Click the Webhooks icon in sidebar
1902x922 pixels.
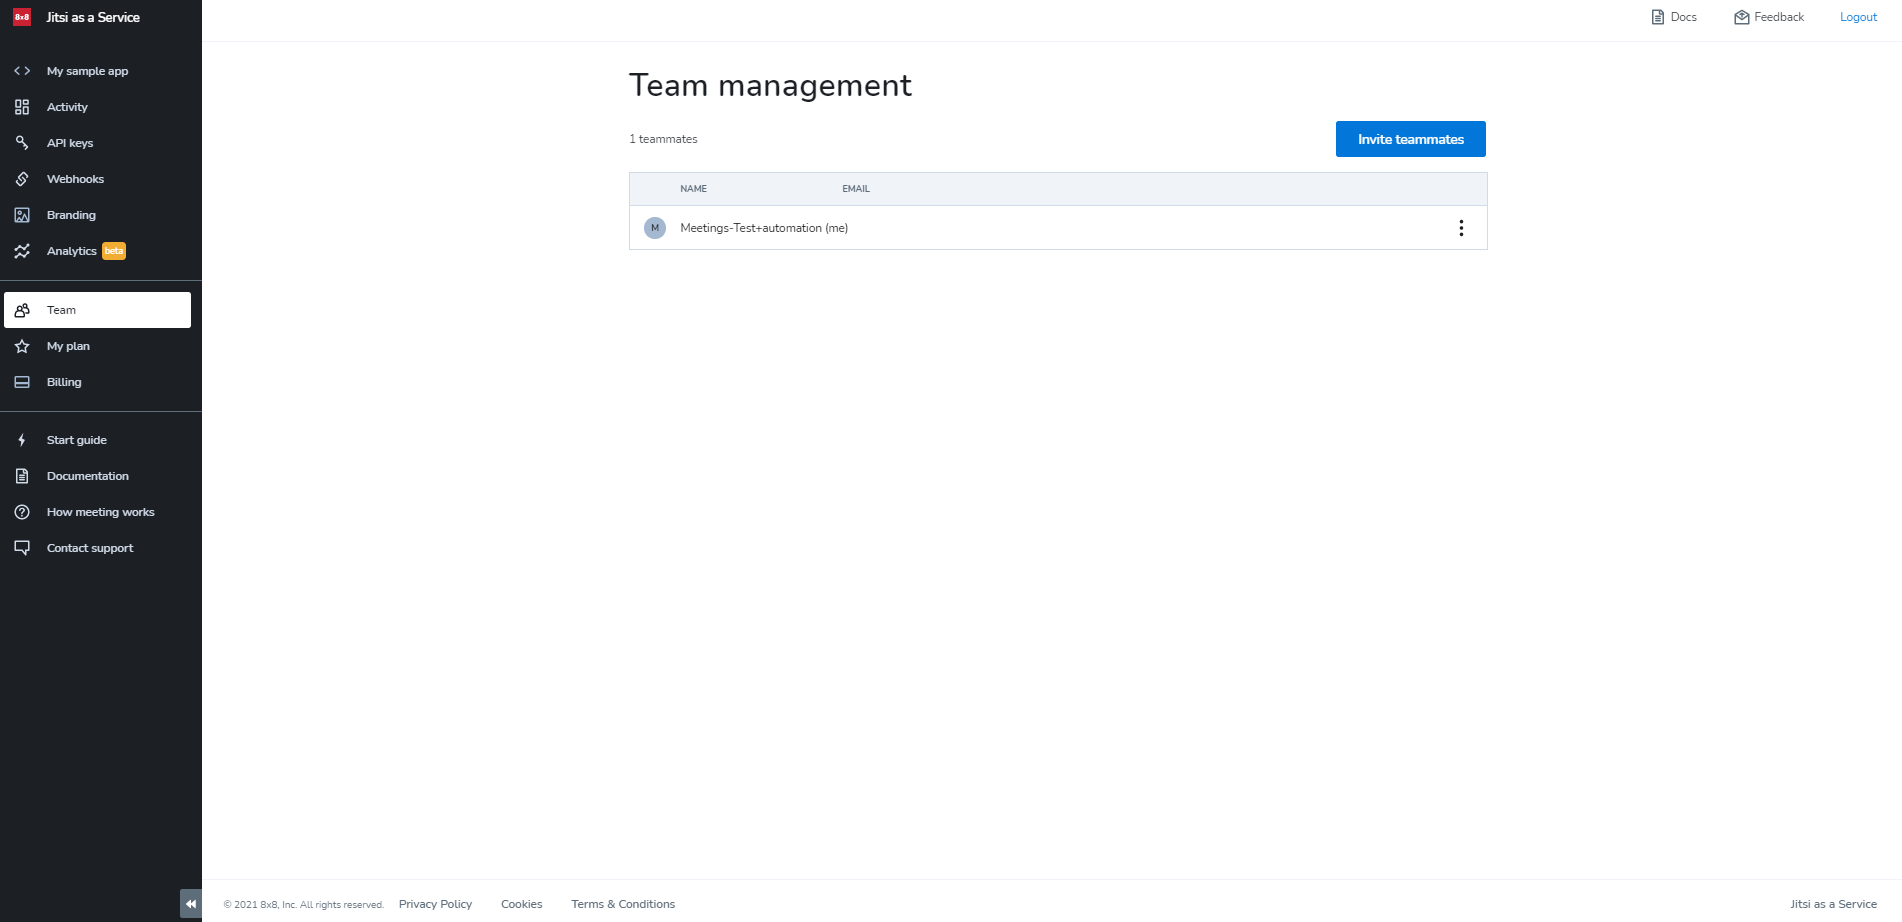pyautogui.click(x=22, y=179)
